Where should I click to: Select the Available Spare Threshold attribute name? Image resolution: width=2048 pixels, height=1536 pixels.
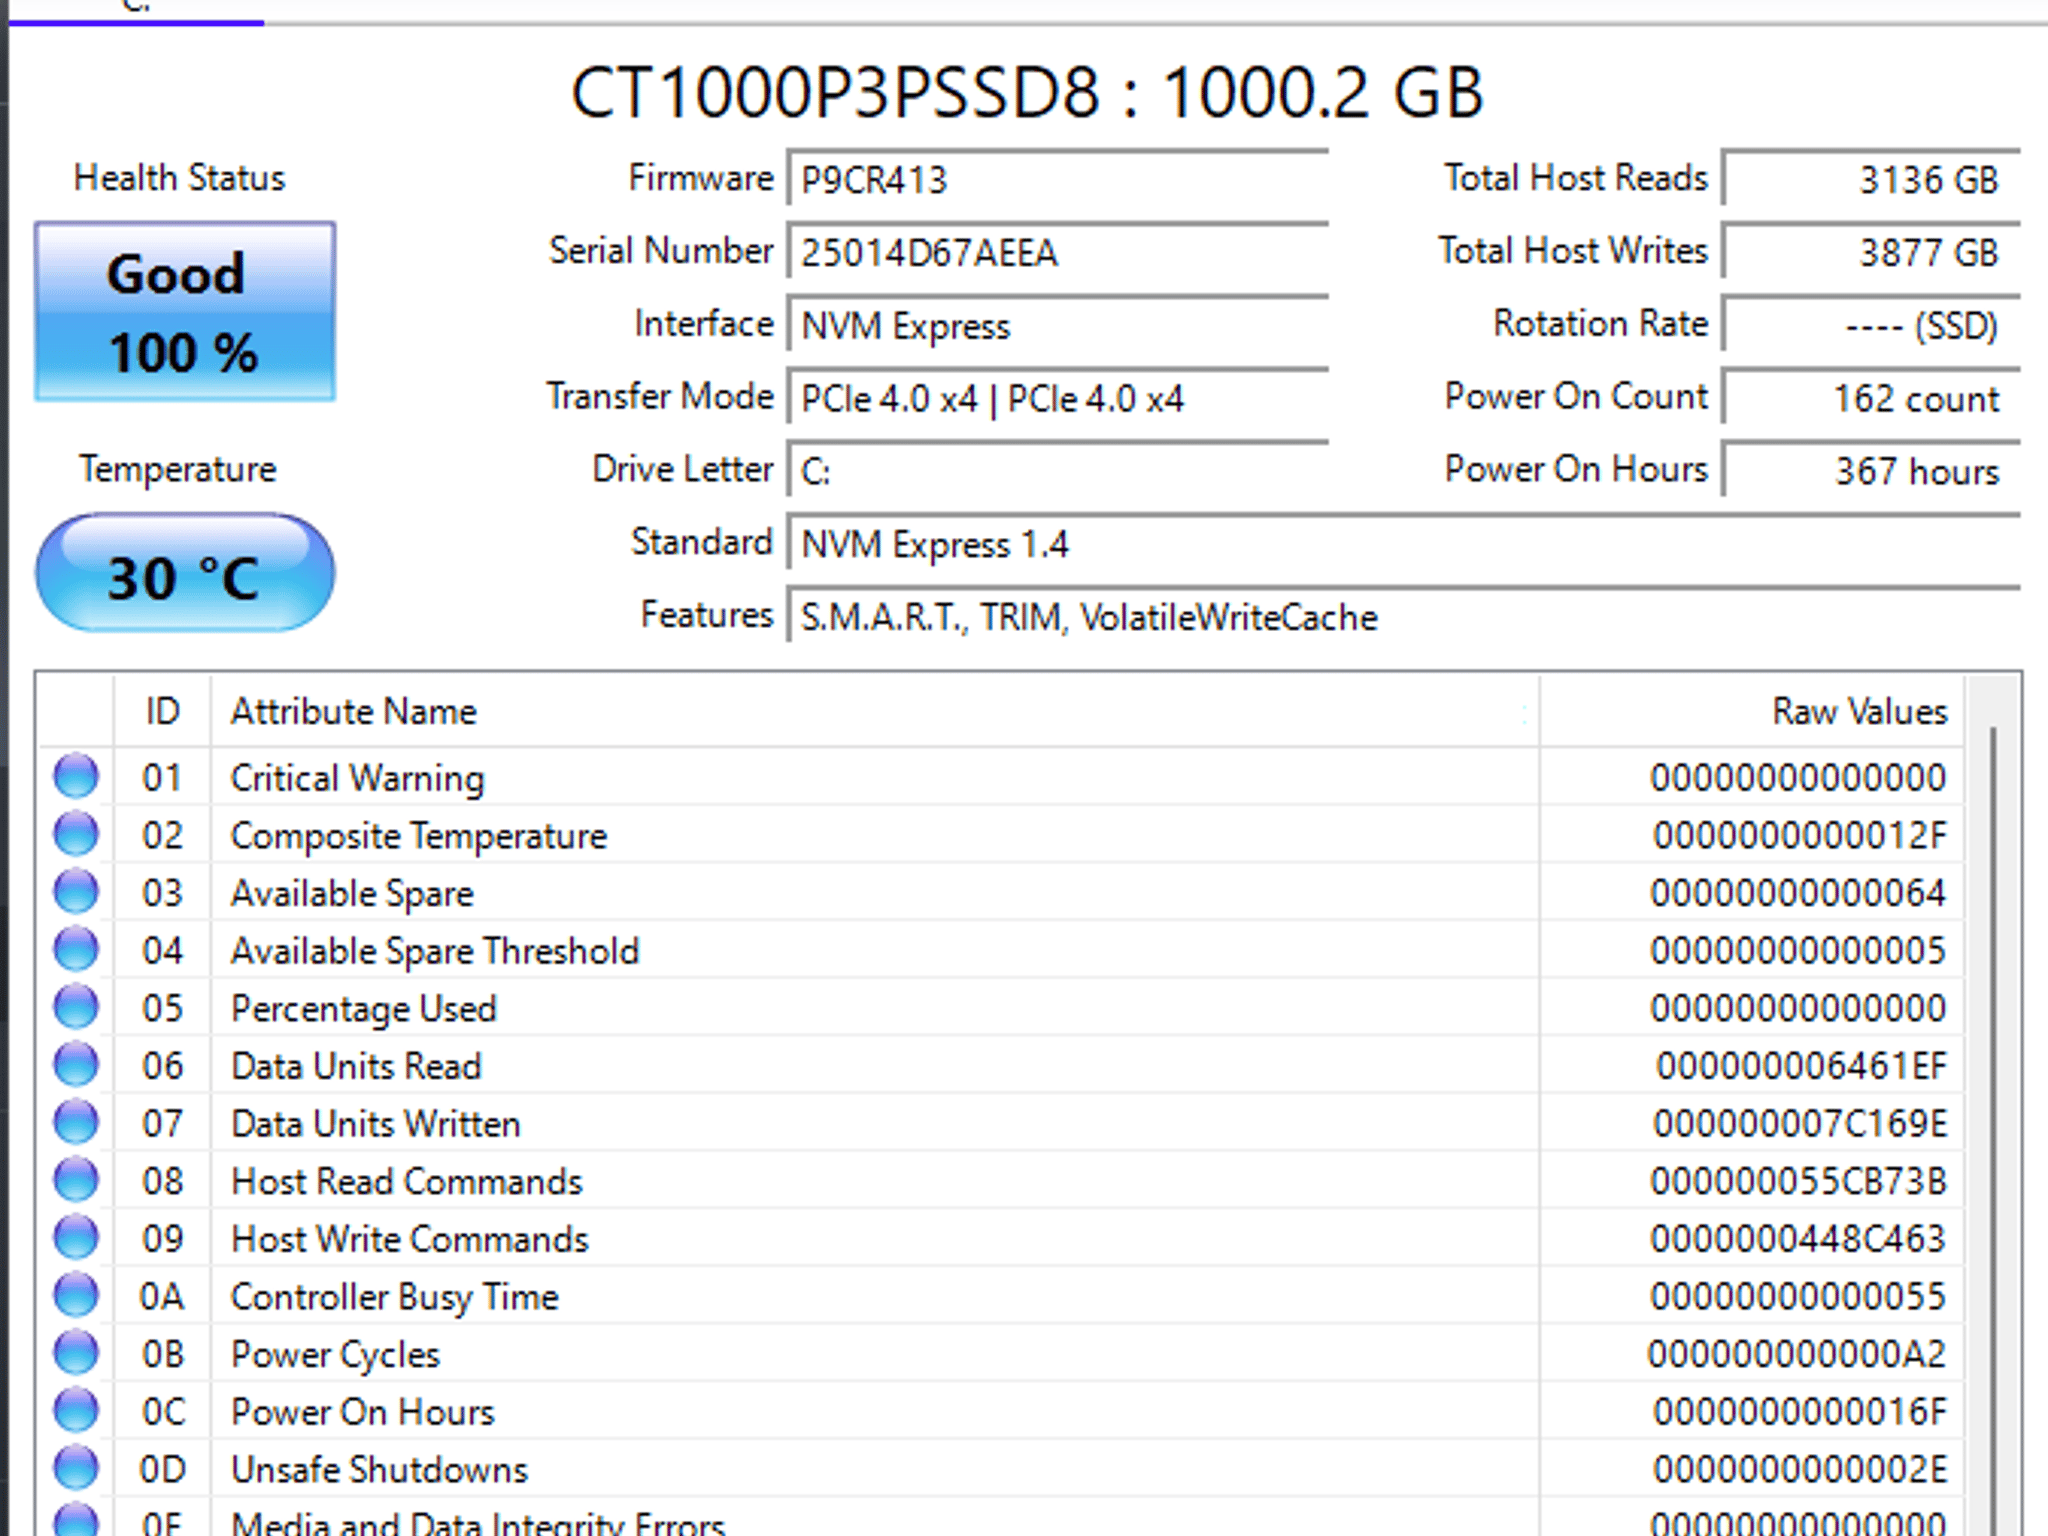click(434, 951)
